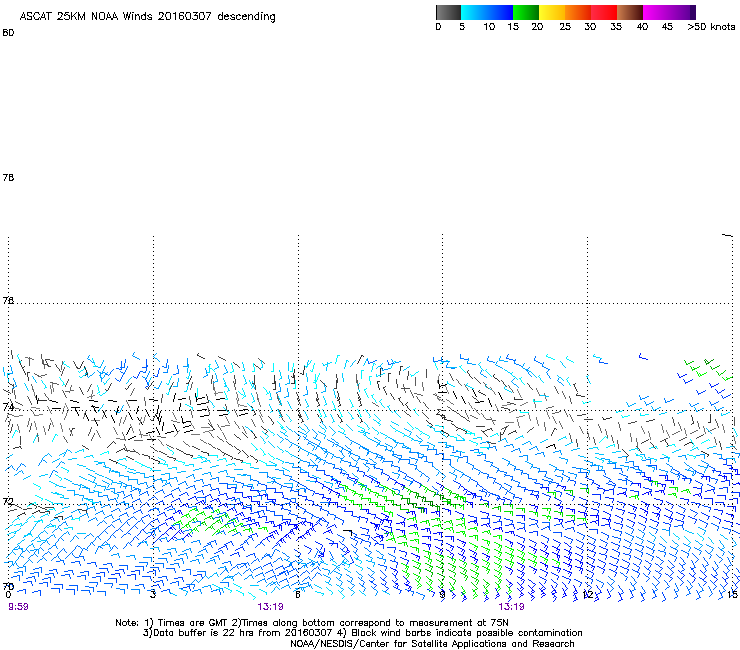This screenshot has height=650, width=740.
Task: Click the red 30-35 knots legend swatch
Action: [604, 12]
